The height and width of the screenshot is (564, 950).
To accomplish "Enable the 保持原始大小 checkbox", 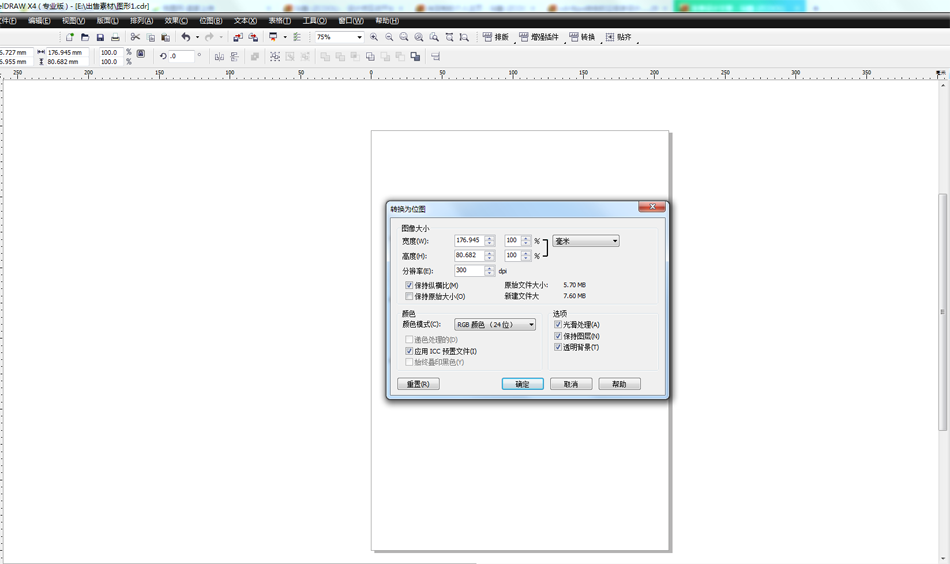I will point(409,297).
